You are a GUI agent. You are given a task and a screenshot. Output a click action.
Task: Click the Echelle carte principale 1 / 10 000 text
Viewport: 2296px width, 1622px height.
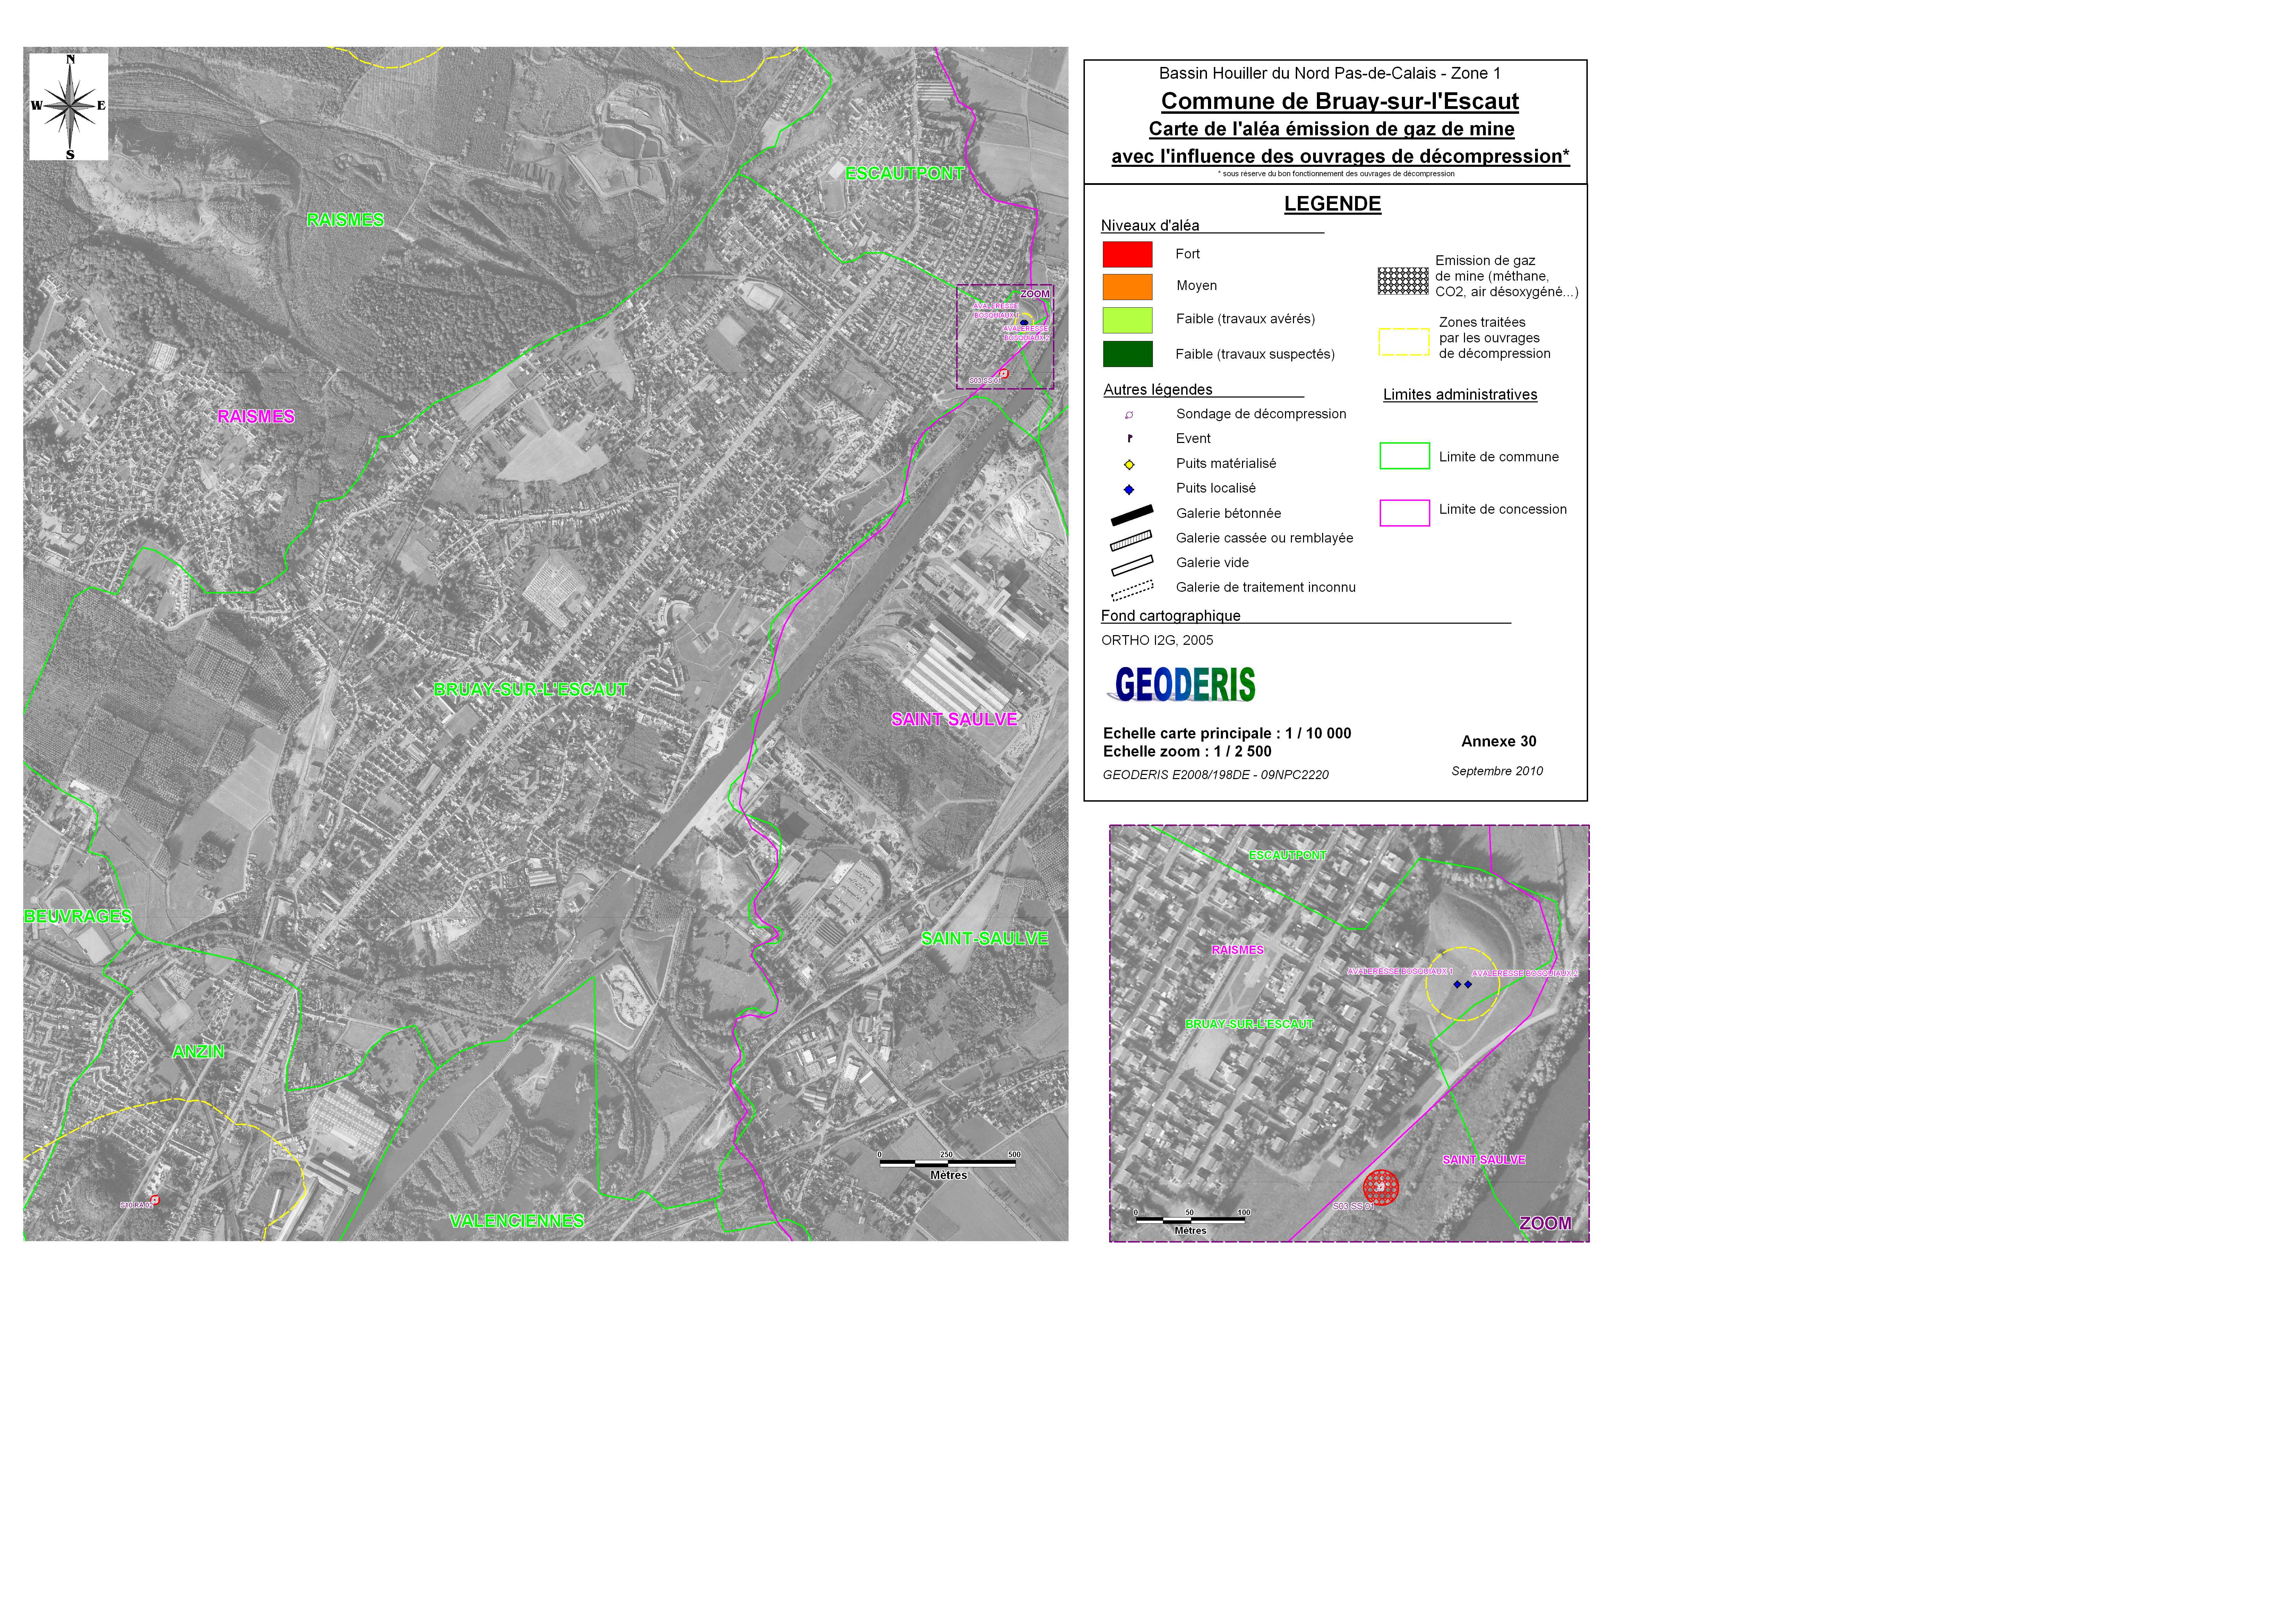[1227, 734]
